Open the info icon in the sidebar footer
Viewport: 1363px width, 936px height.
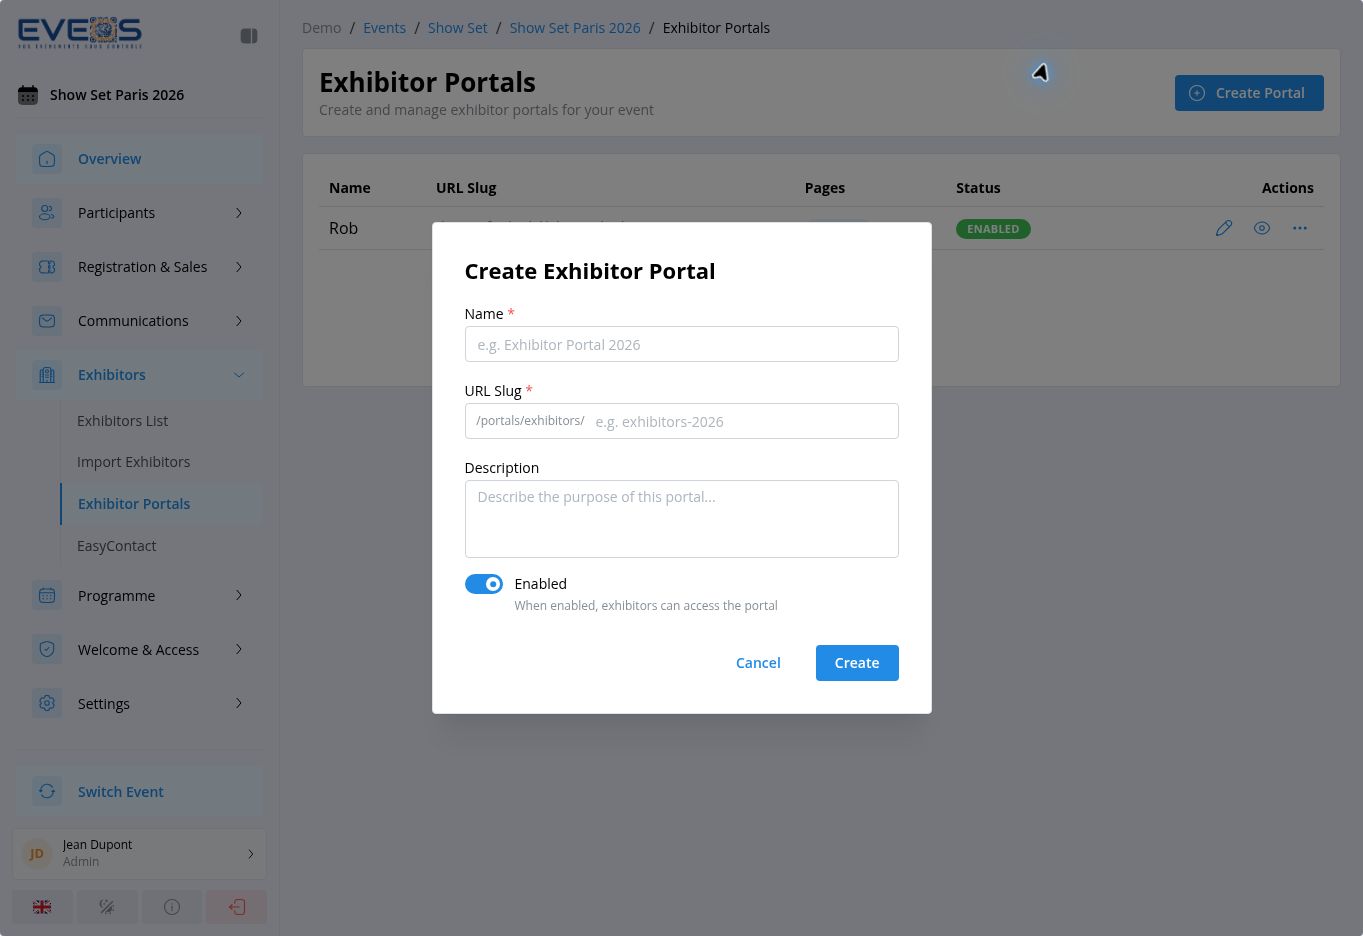pos(172,907)
